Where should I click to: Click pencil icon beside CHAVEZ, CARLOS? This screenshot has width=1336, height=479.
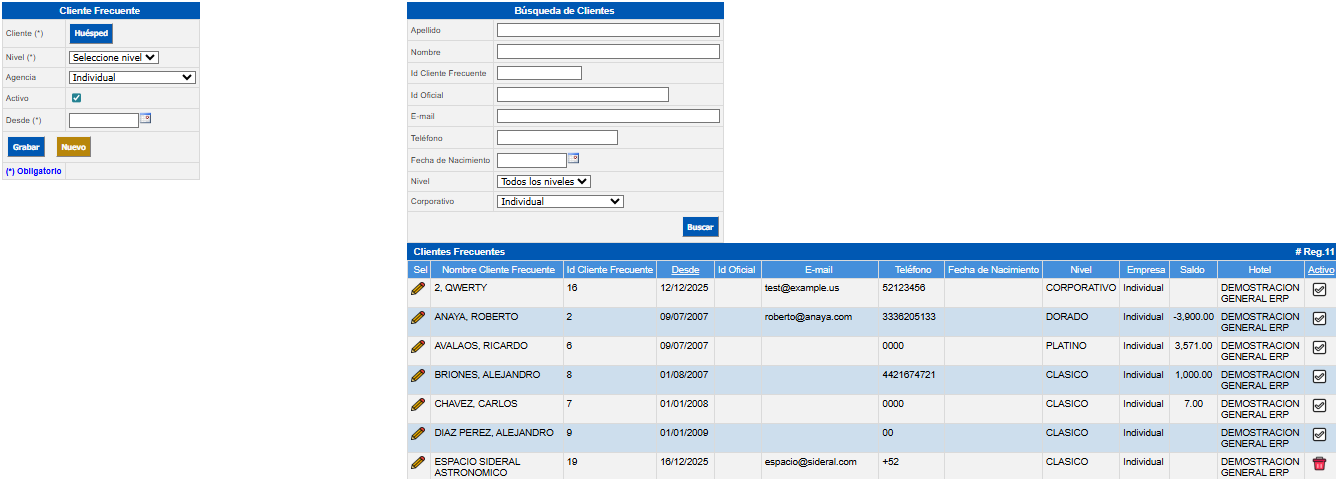coord(418,404)
